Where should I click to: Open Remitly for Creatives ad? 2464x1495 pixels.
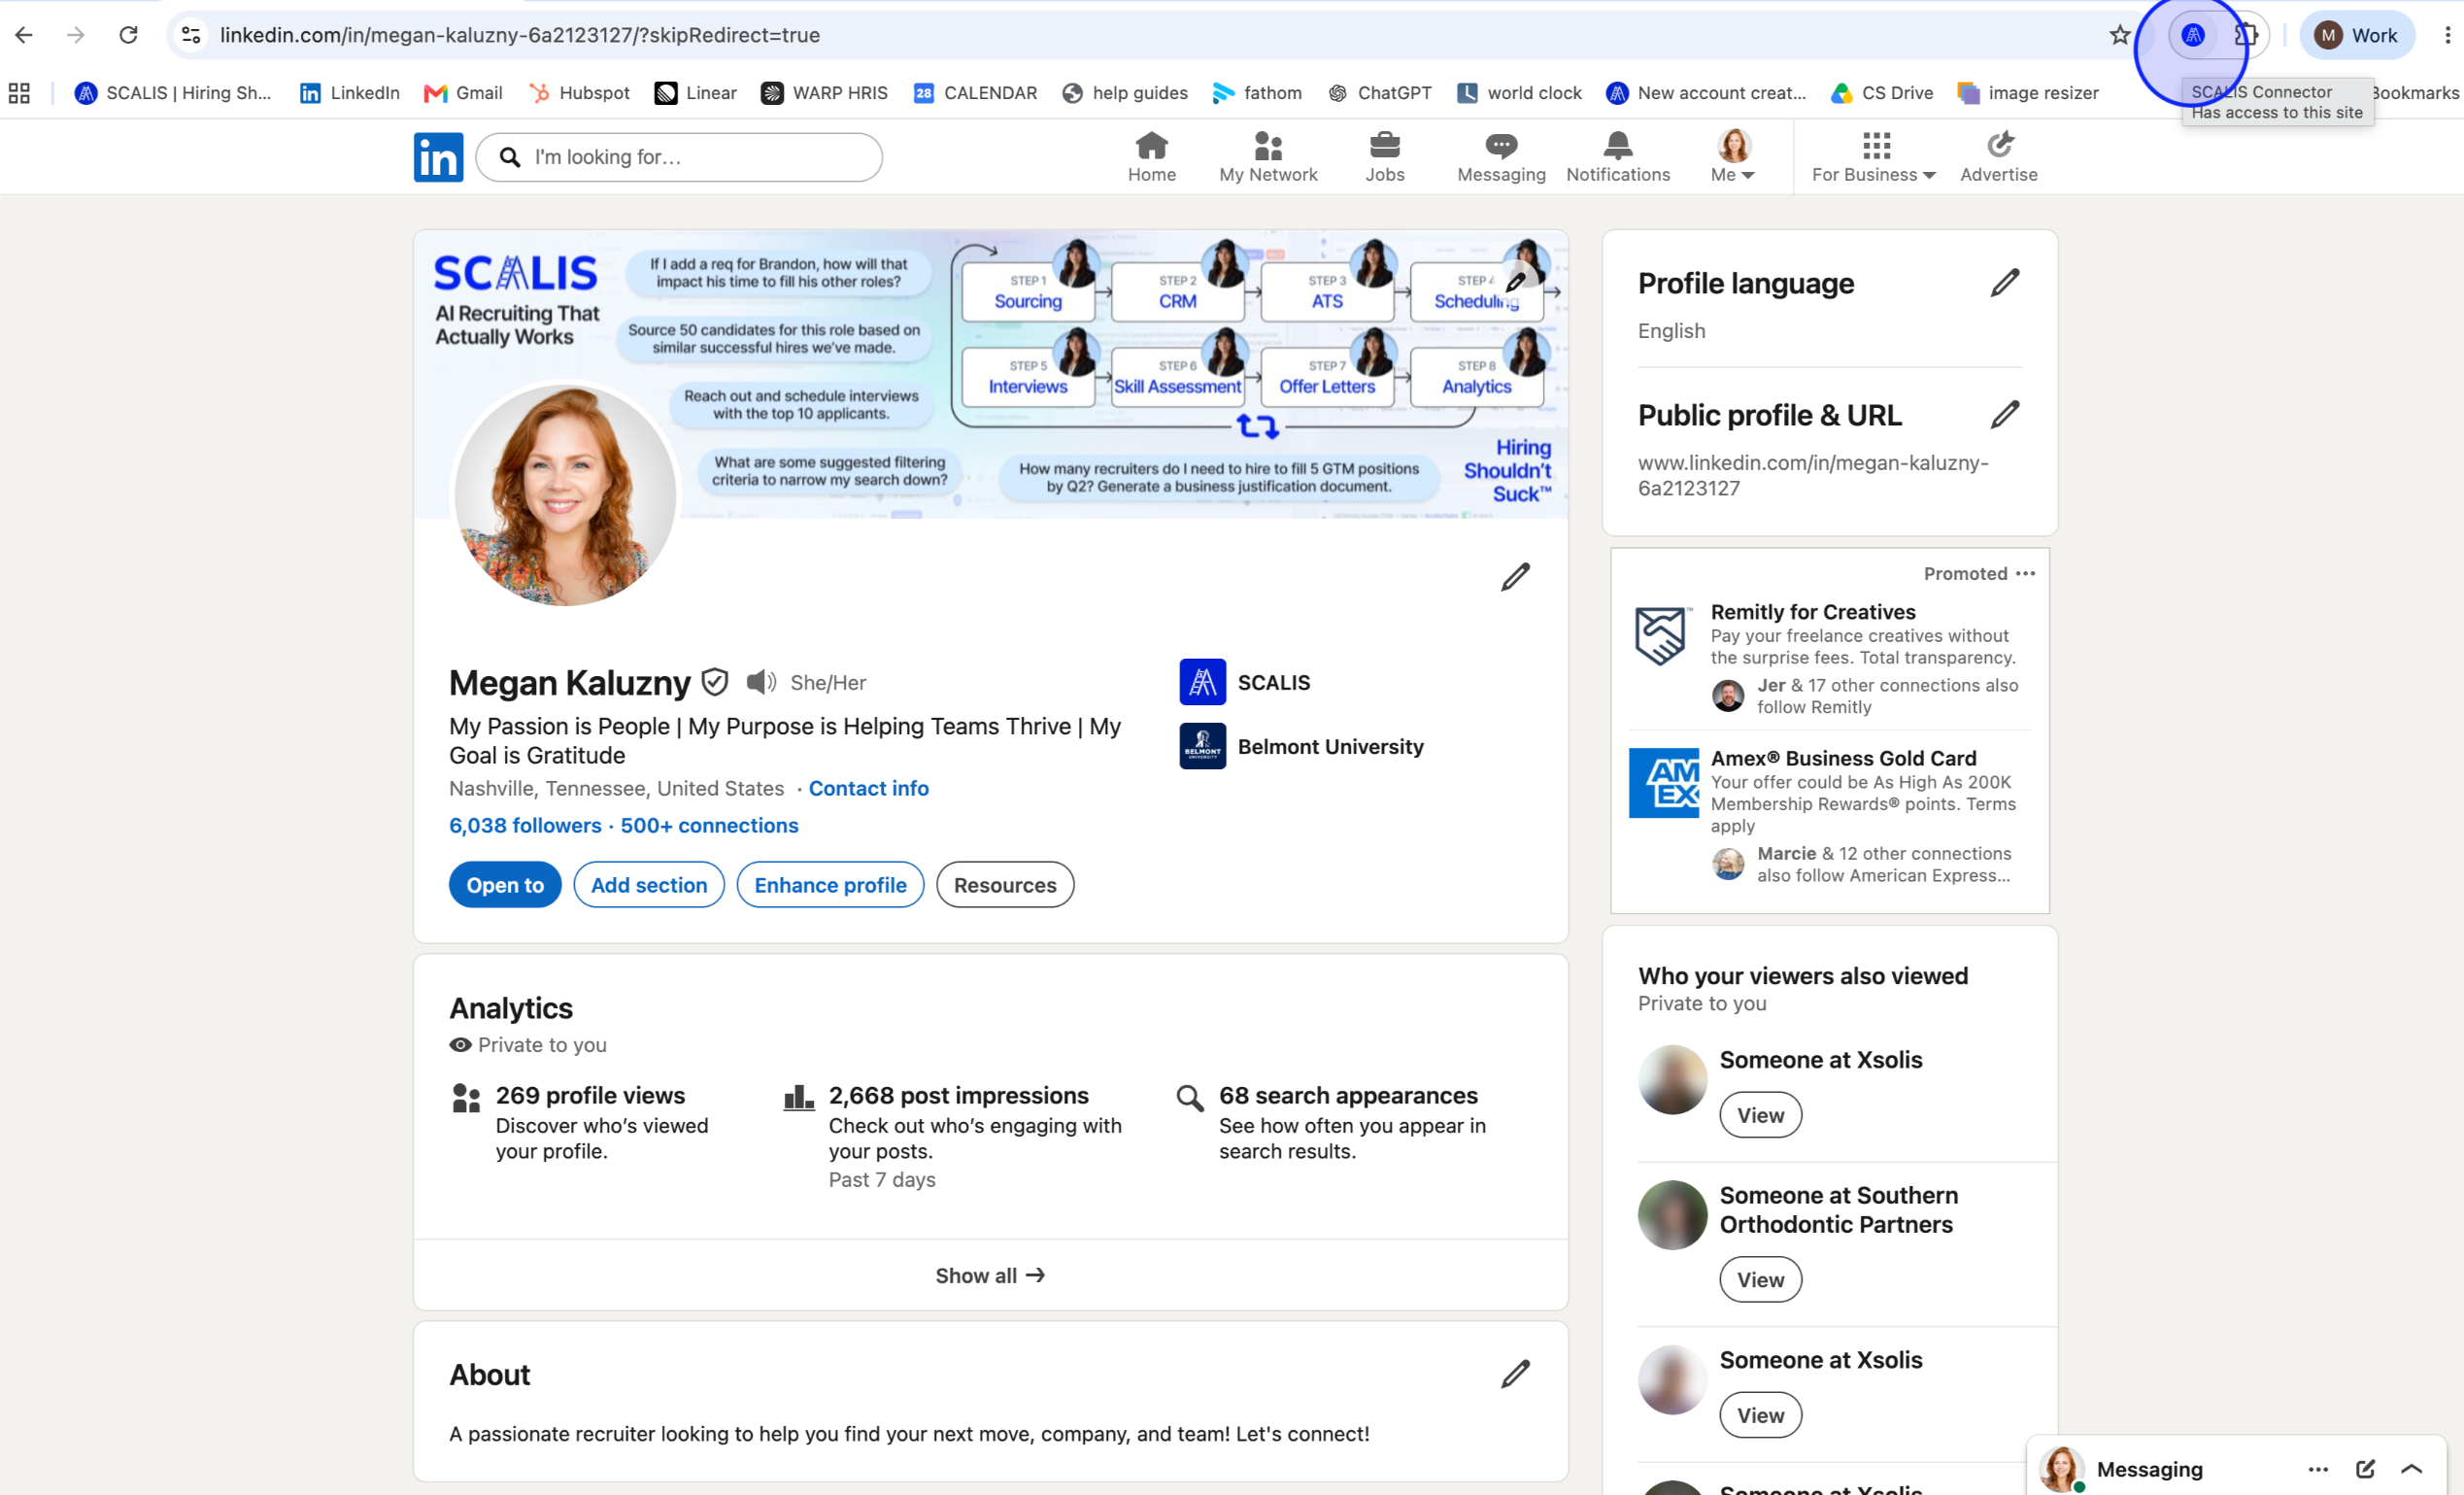coord(1812,612)
